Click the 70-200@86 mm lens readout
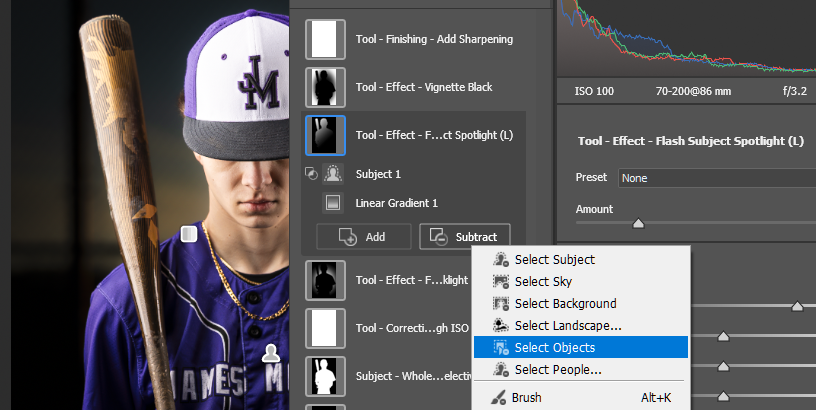The width and height of the screenshot is (816, 410). (693, 91)
